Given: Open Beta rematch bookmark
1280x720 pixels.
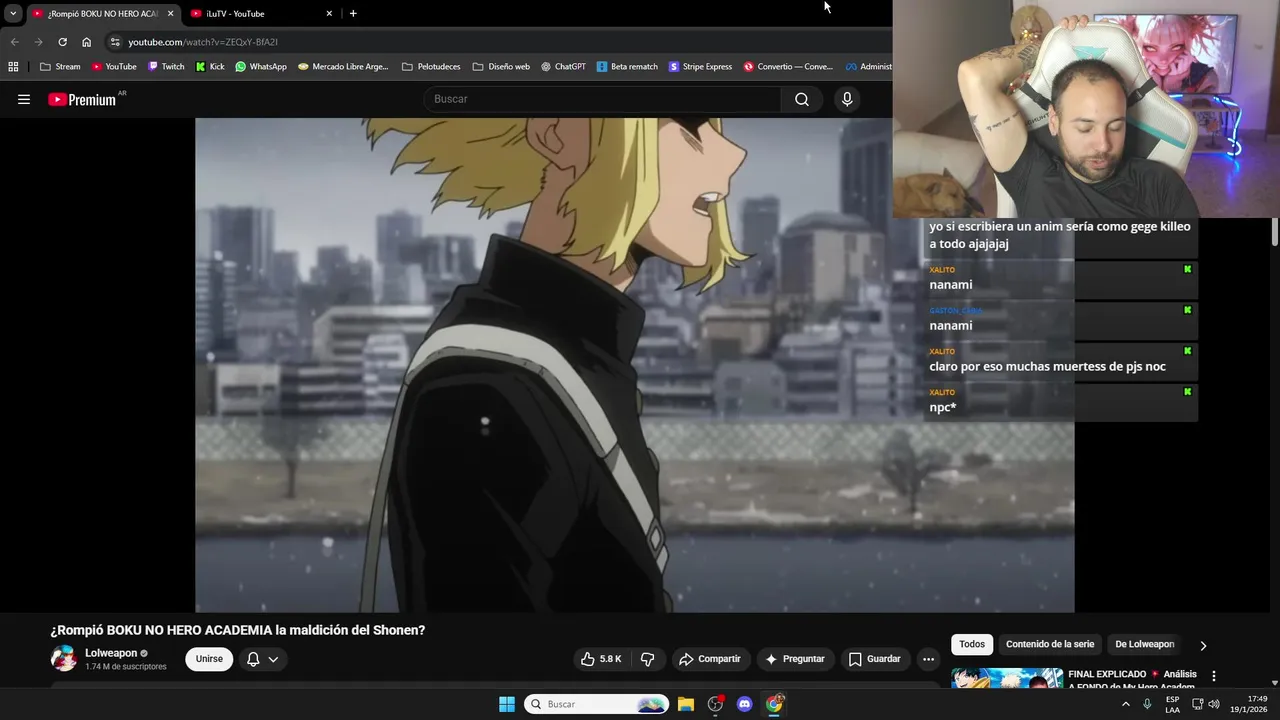Looking at the screenshot, I should click(x=627, y=67).
